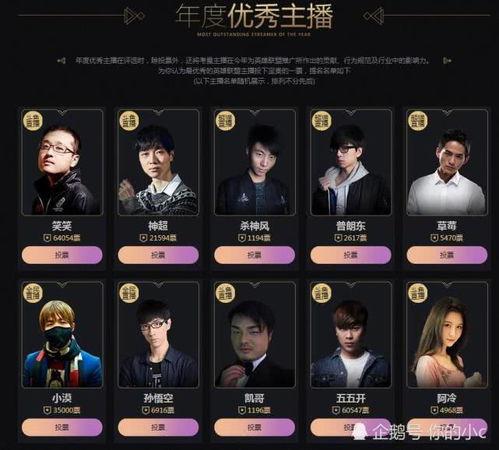Click the gold badge on 小漠's card
The width and height of the screenshot is (499, 450).
coord(33,293)
